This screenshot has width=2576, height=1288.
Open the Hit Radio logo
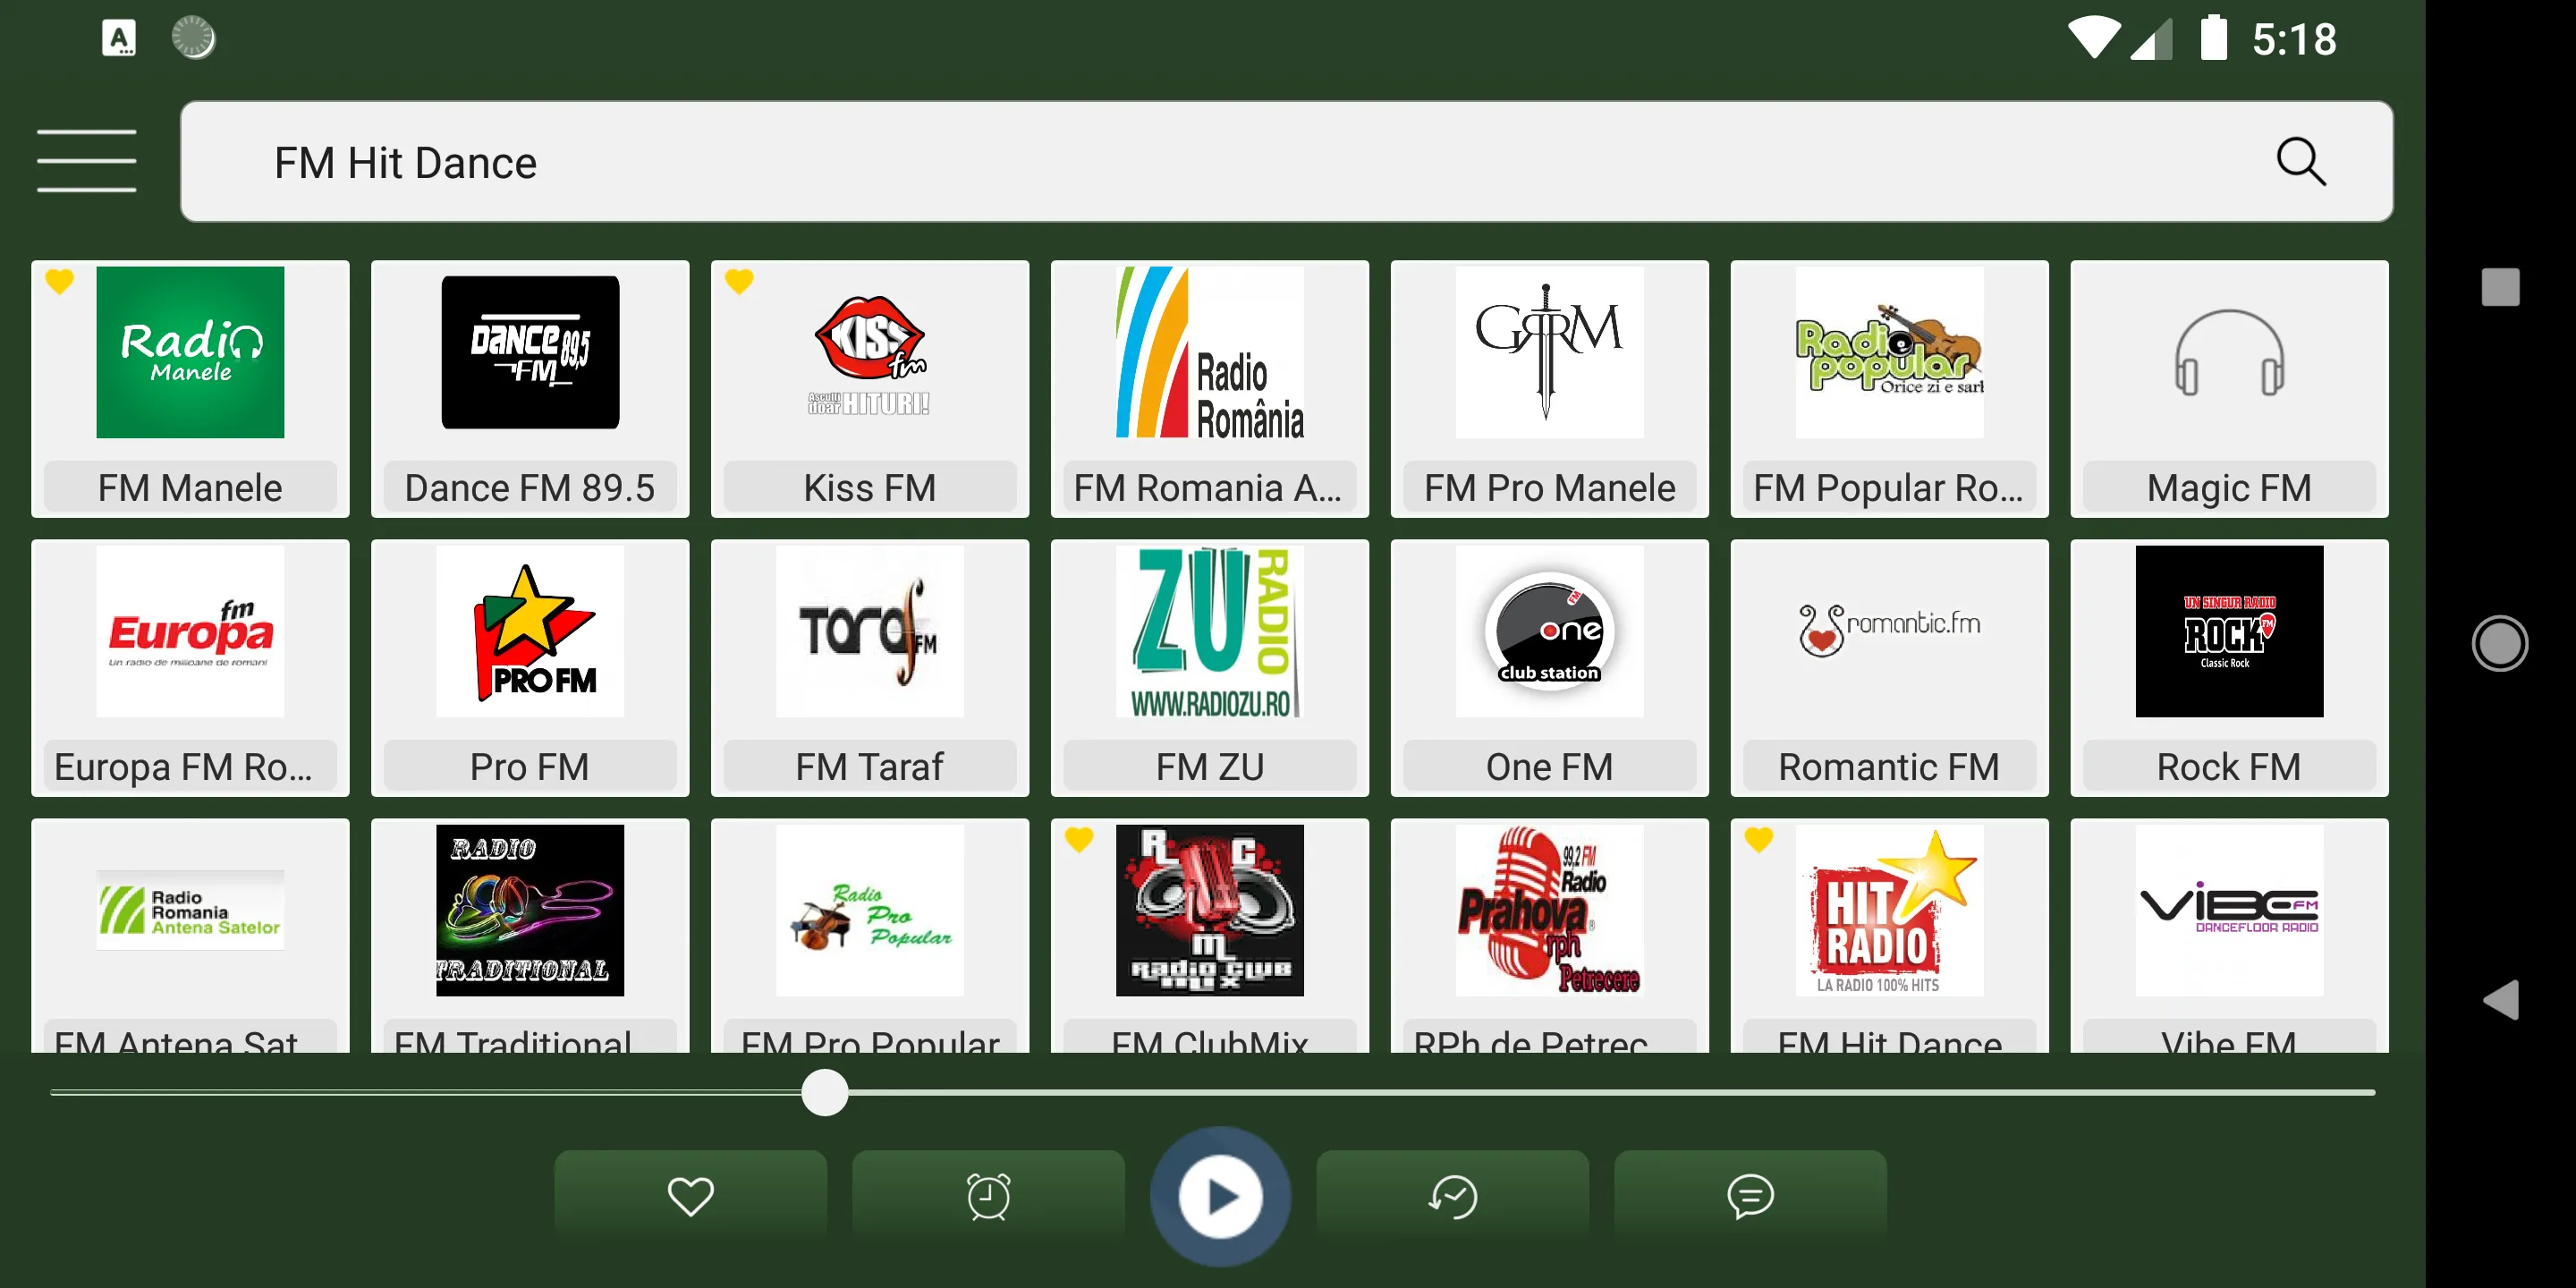click(1889, 910)
